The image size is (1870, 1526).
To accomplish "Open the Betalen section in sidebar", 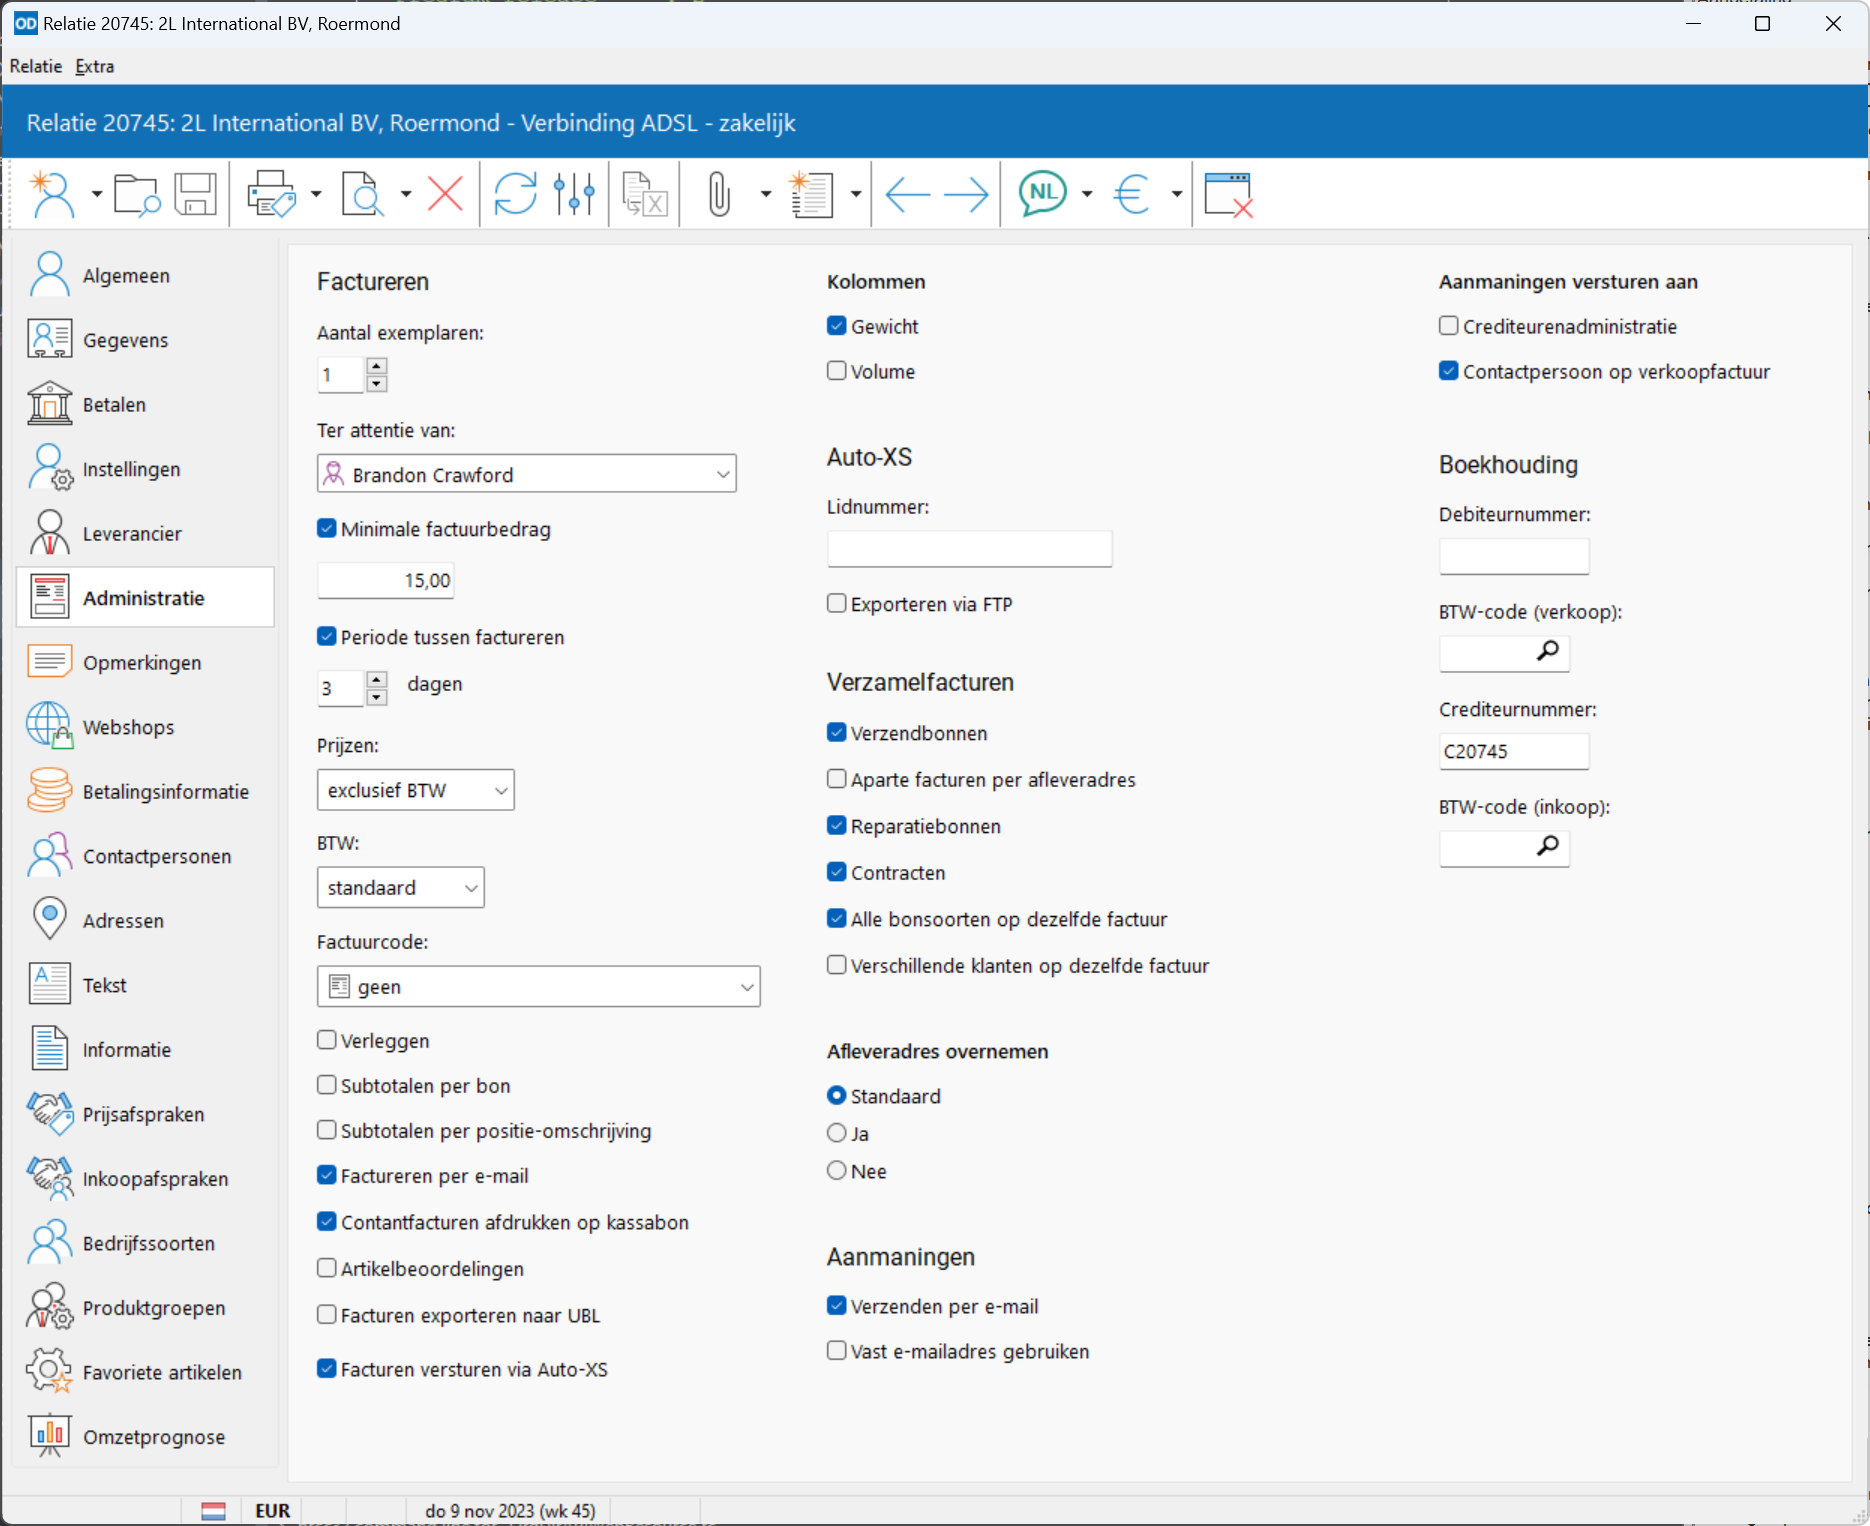I will pos(146,404).
